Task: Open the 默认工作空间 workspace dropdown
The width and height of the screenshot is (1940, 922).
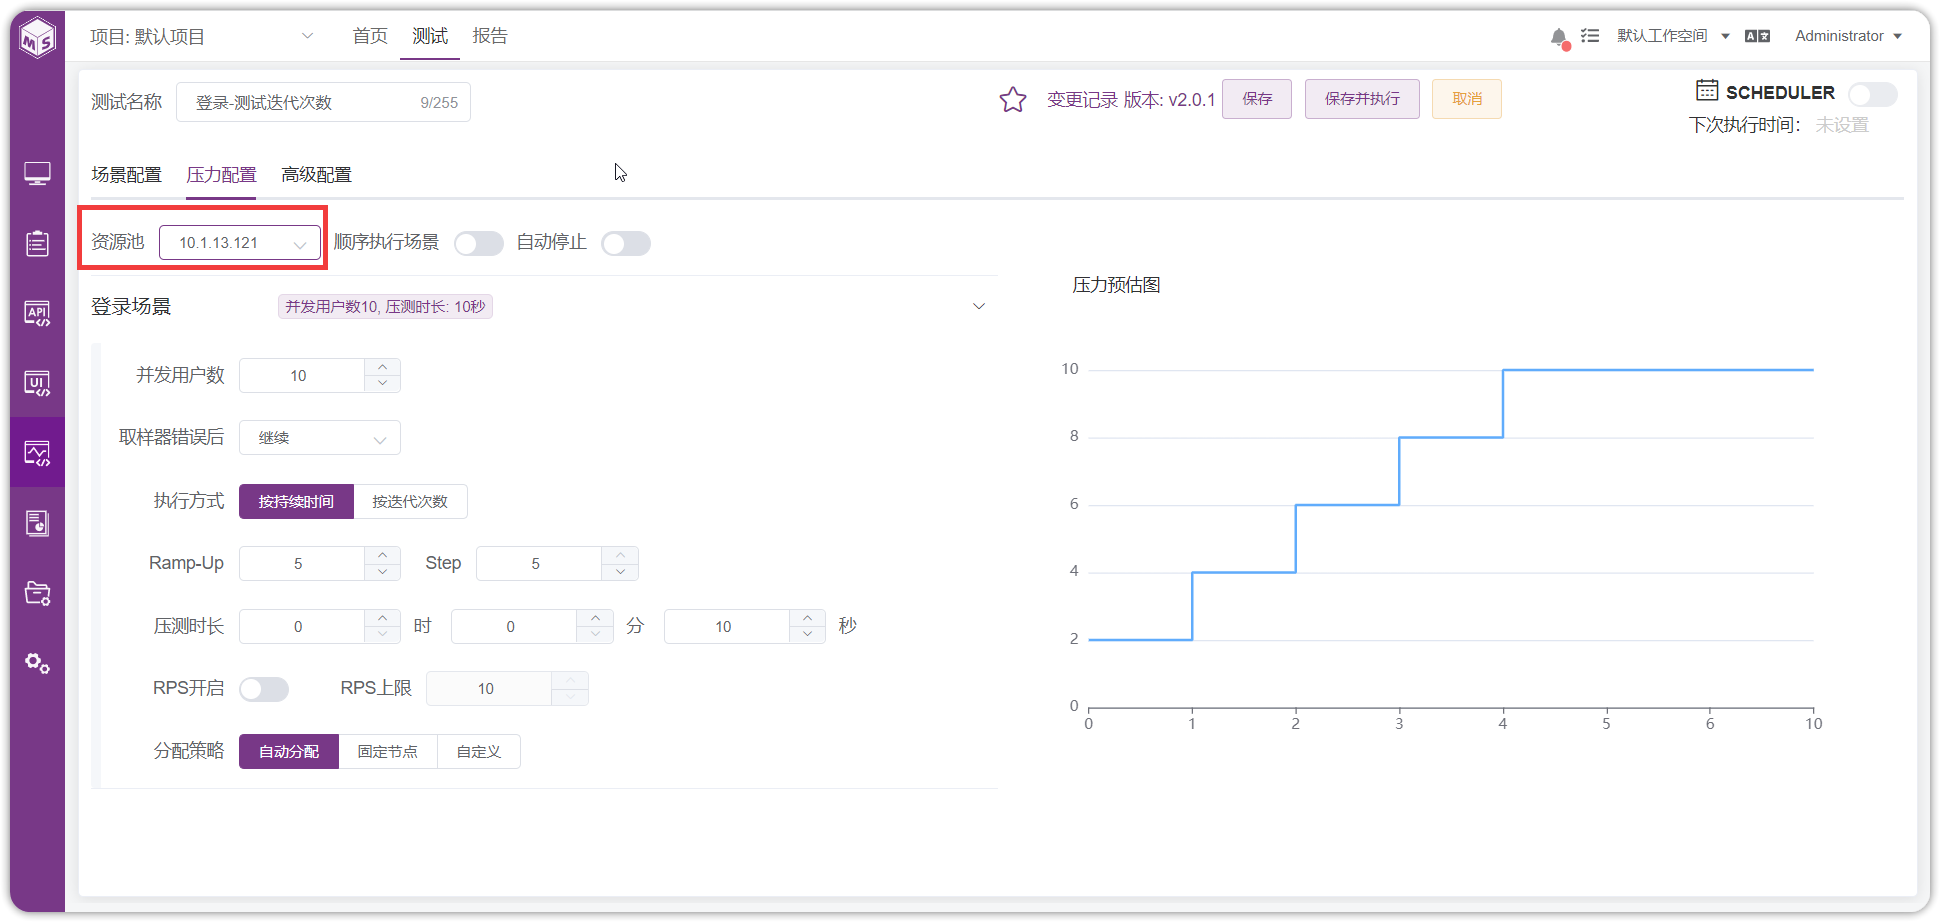Action: point(1673,36)
